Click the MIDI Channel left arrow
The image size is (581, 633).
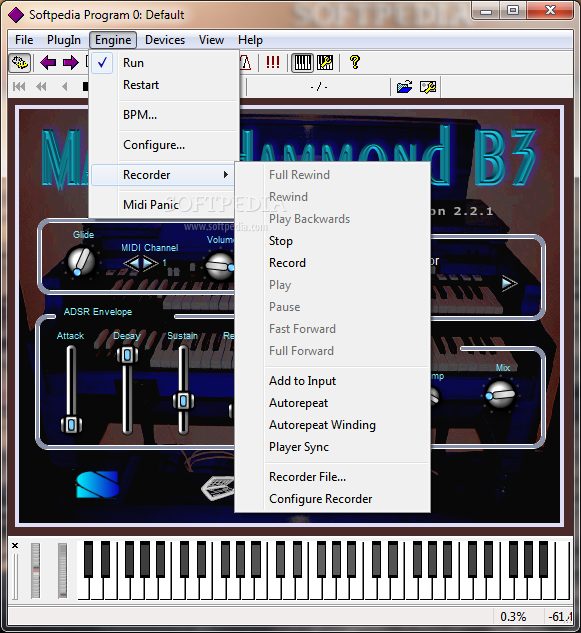click(x=132, y=263)
